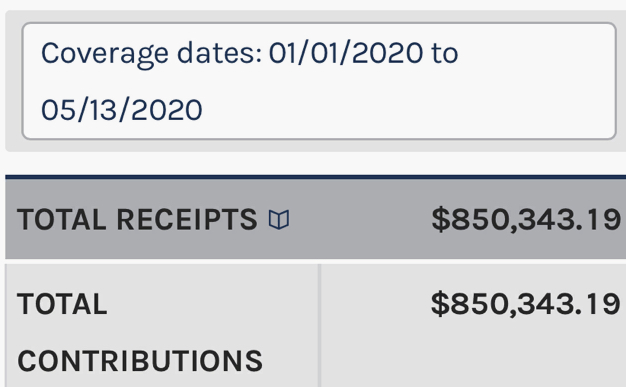The image size is (626, 387).
Task: Click the word CONTRIBUTIONS in the table
Action: [x=140, y=361]
